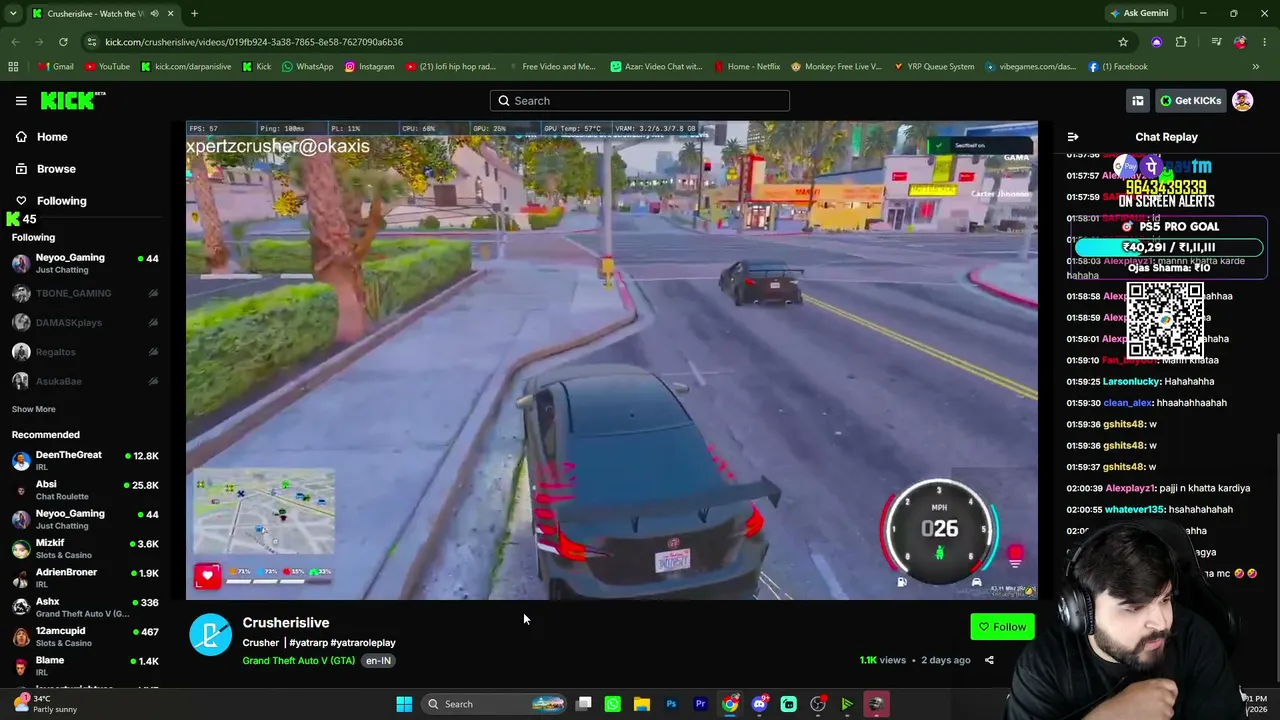Open the YRP Queue System bookmark
This screenshot has height=720, width=1280.
click(934, 67)
